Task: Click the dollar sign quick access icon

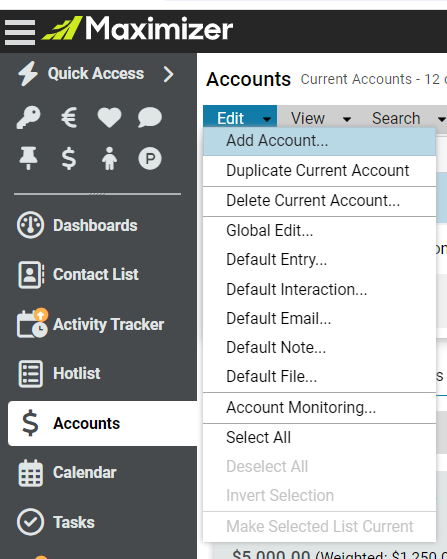Action: (x=69, y=158)
